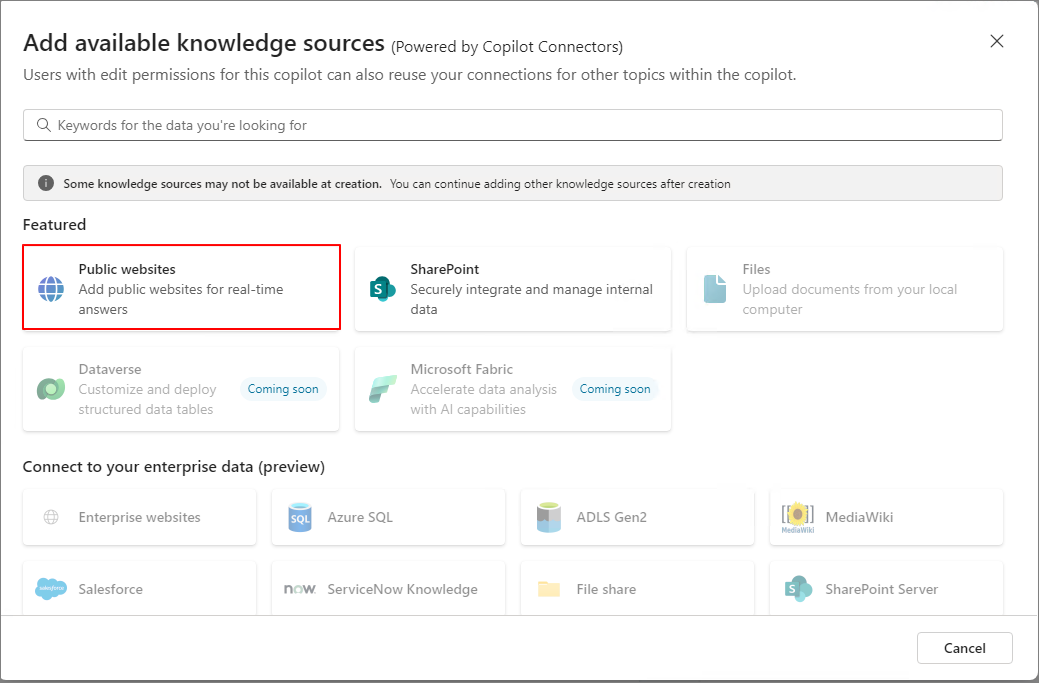1039x683 pixels.
Task: Click the ServiceNow 'now' logo icon
Action: click(300, 589)
